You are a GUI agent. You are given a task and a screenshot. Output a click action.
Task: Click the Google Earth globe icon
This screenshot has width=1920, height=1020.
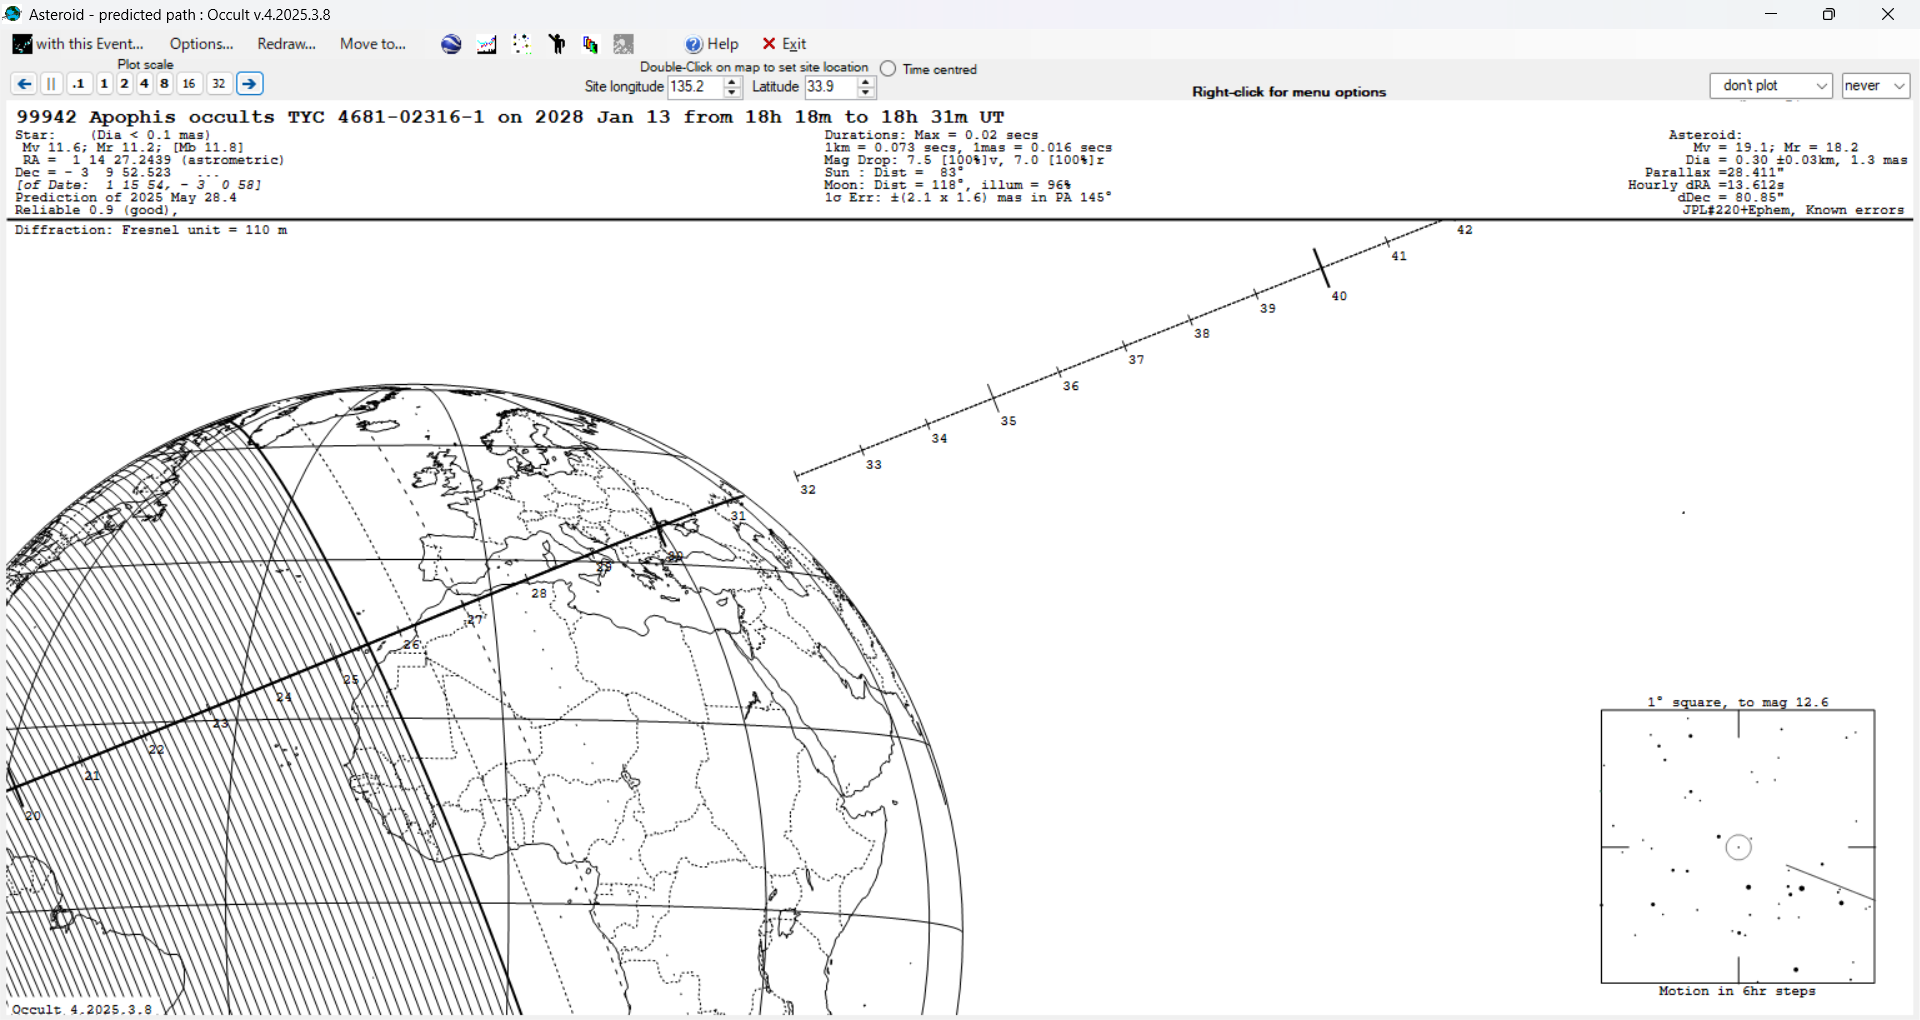coord(451,44)
